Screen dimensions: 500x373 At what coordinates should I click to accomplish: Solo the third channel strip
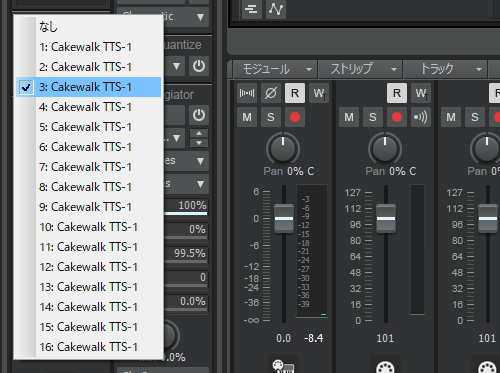(475, 117)
